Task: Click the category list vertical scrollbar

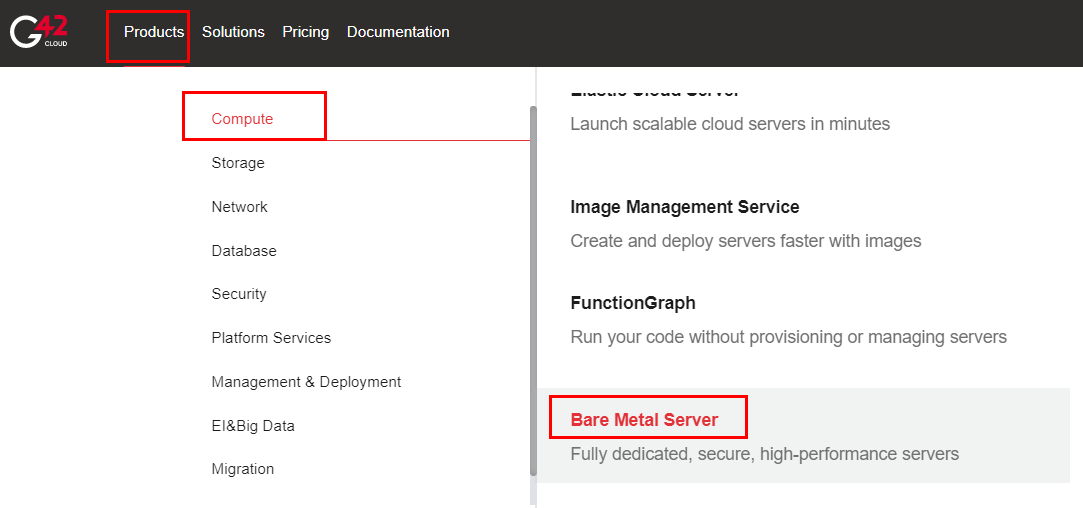Action: [x=533, y=290]
